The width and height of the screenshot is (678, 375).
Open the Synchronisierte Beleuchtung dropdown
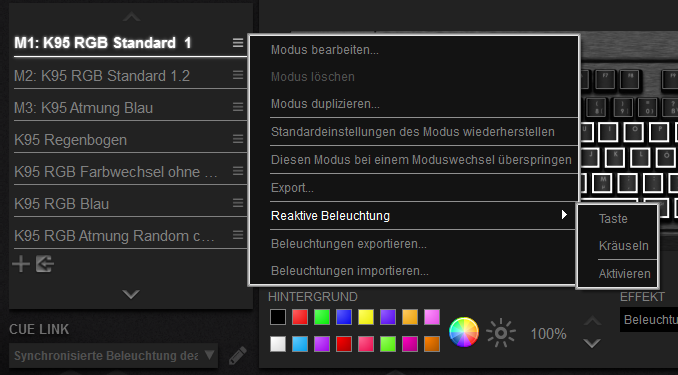point(113,356)
